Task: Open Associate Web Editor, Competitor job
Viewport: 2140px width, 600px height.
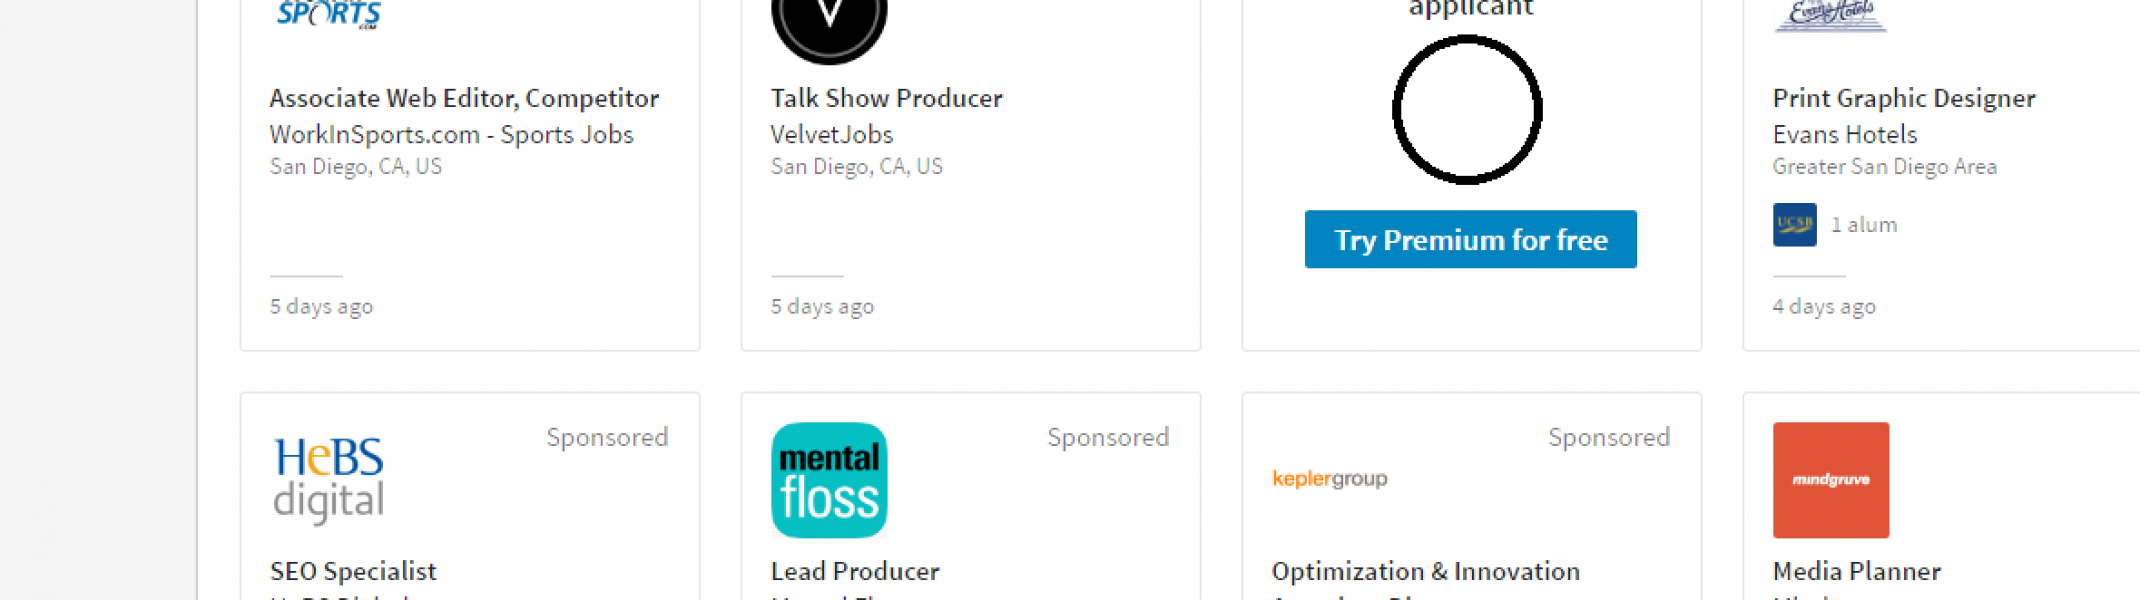Action: point(464,98)
